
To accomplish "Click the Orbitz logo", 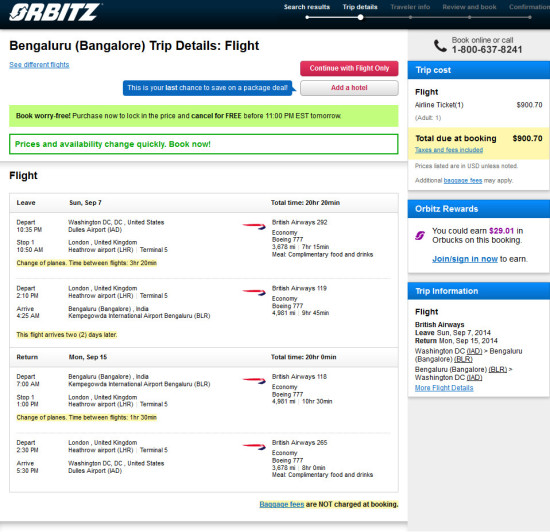I will coord(55,12).
